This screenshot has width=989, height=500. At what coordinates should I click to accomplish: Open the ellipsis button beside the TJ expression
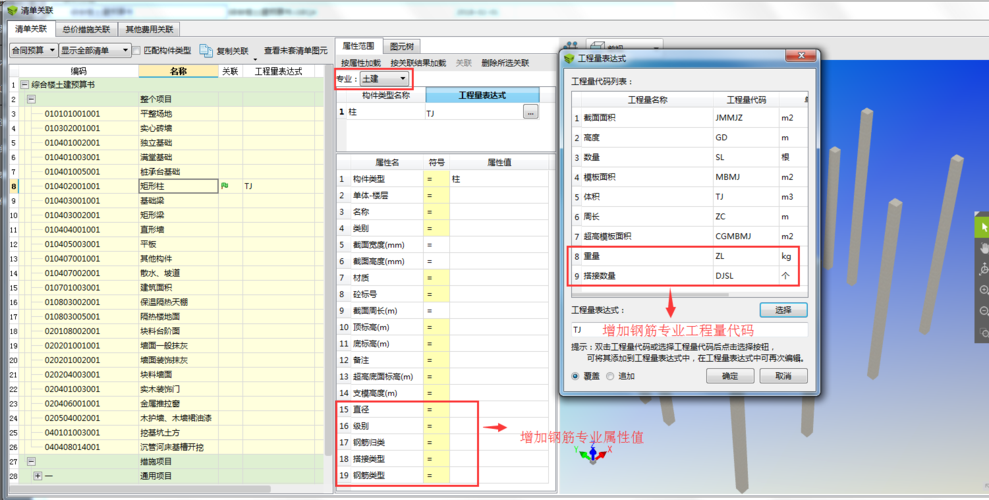(x=530, y=112)
